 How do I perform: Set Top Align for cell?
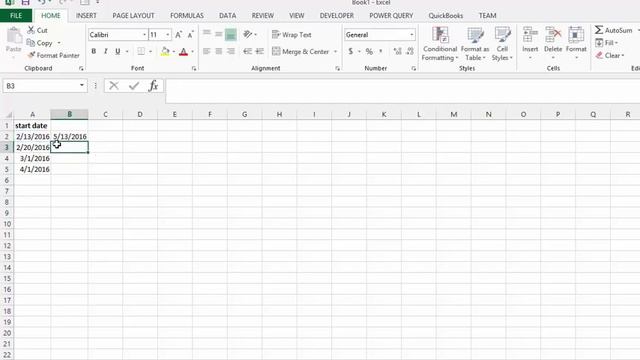pyautogui.click(x=207, y=34)
